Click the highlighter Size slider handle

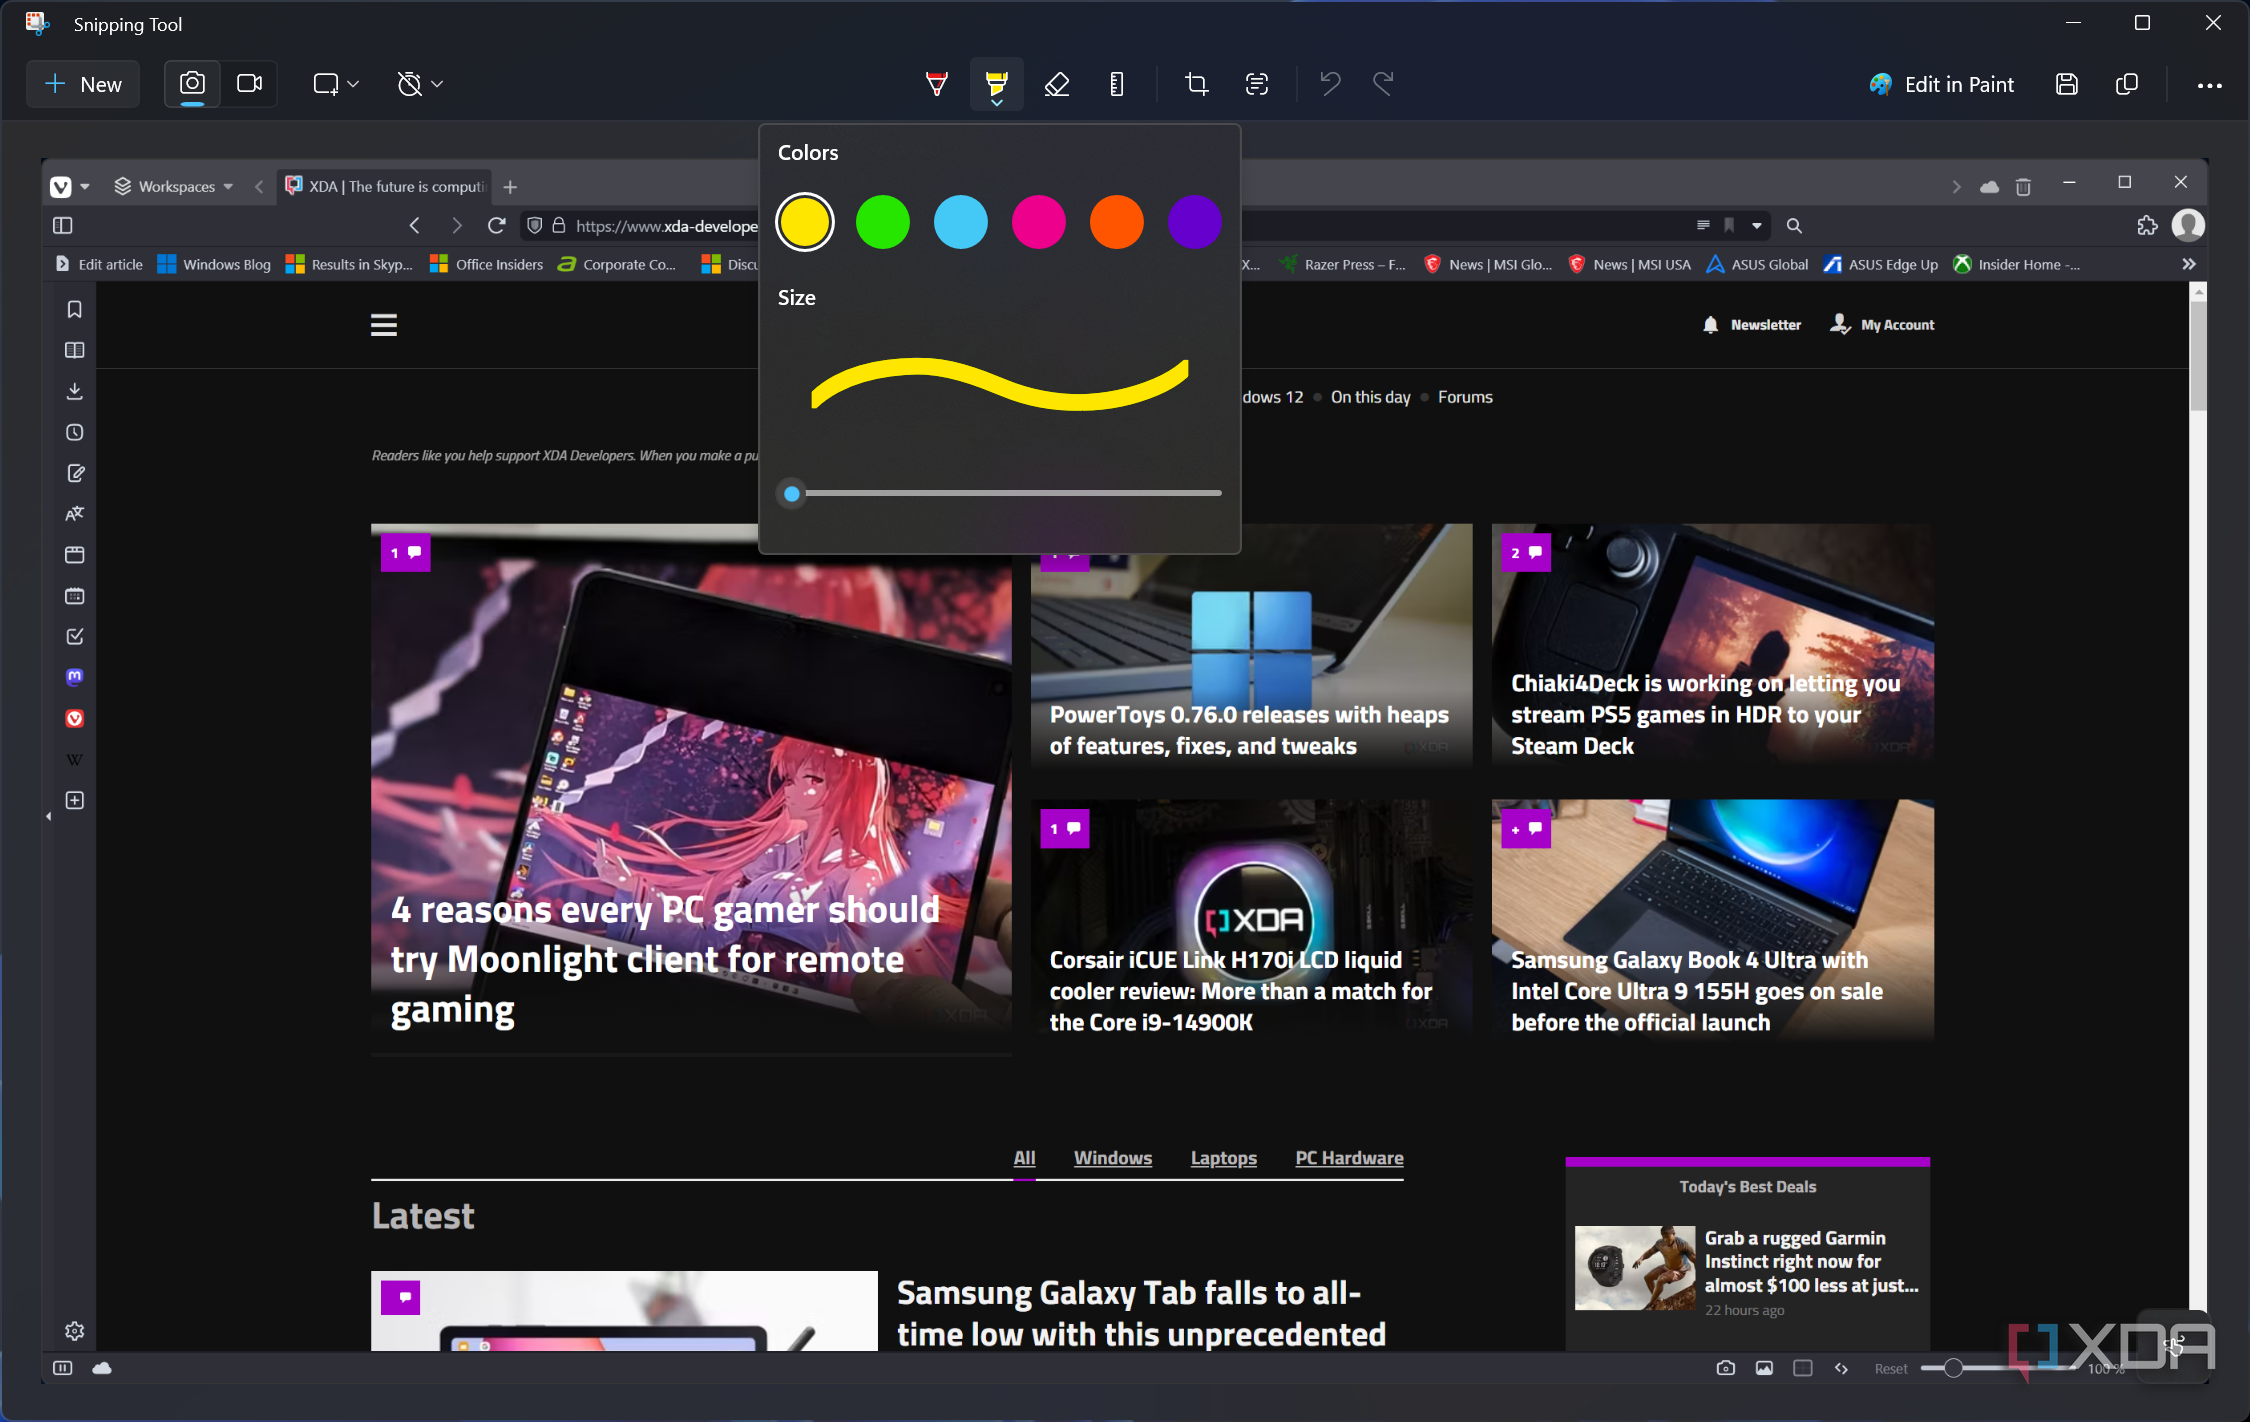[792, 493]
